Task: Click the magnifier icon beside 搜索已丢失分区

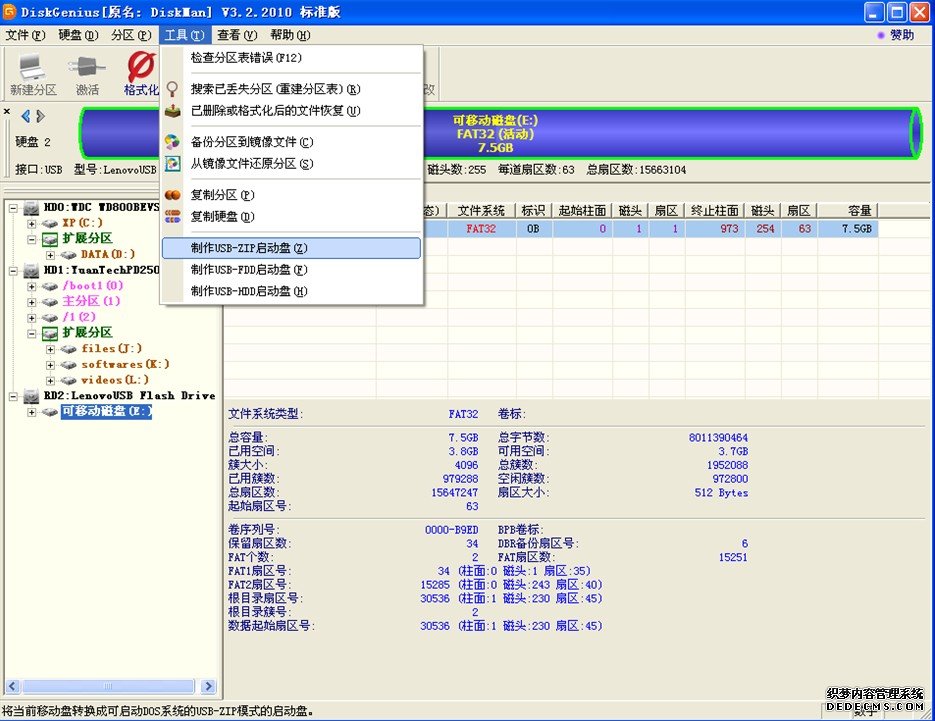Action: pos(173,89)
